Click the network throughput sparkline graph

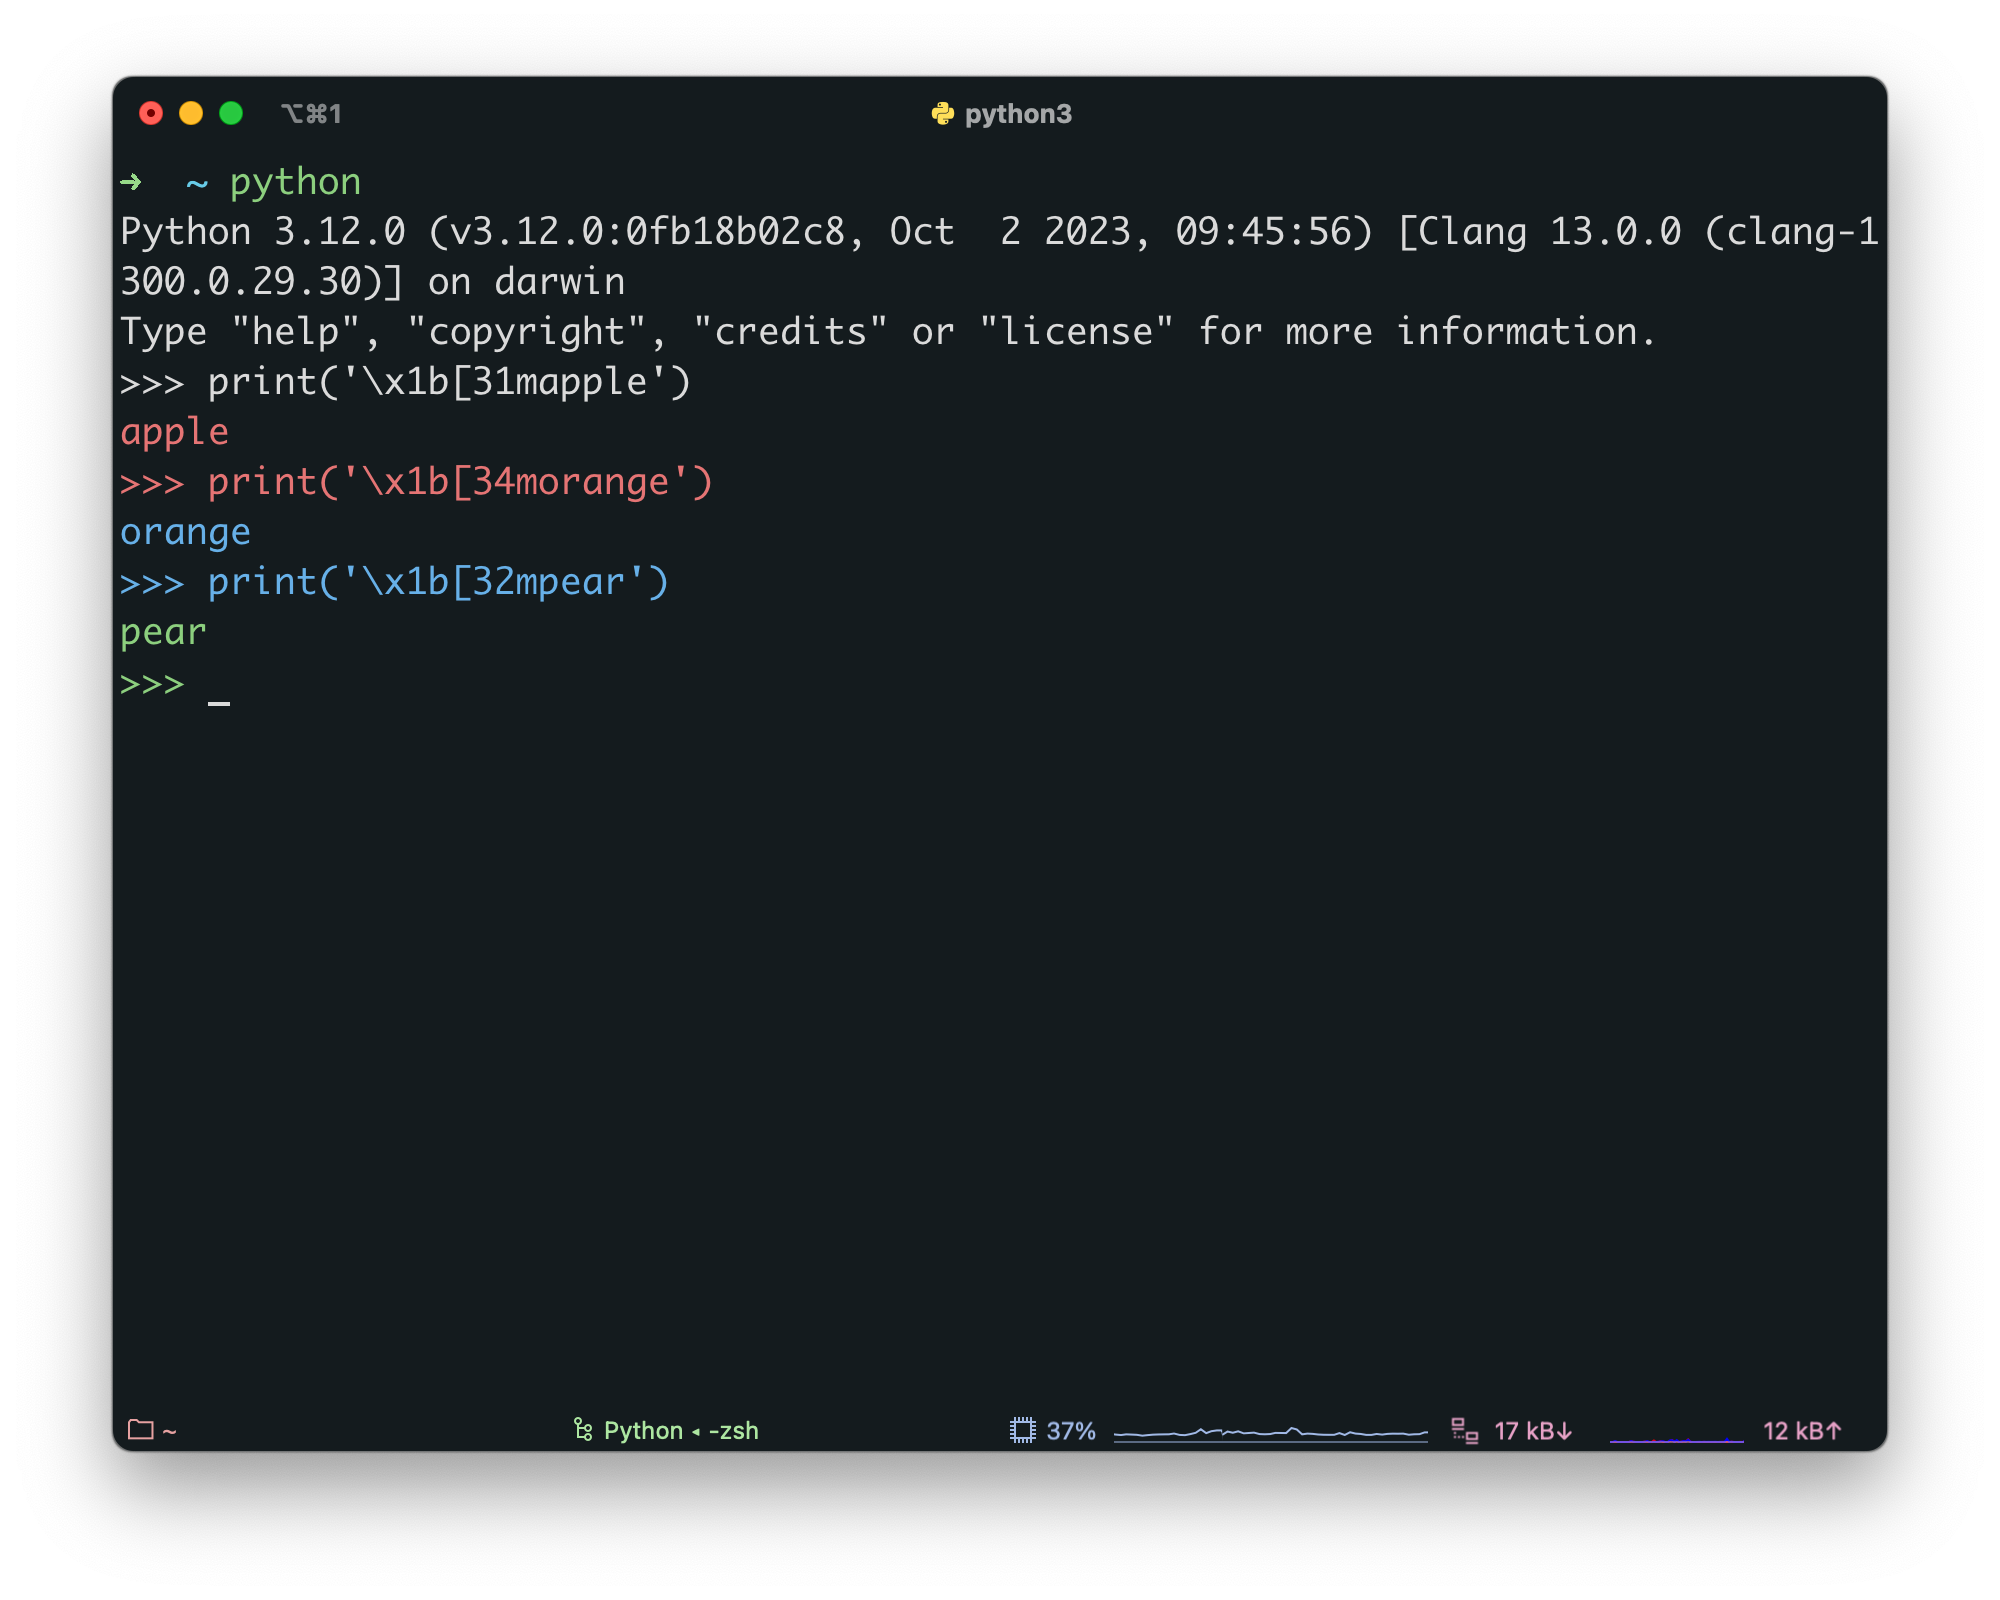pos(1677,1438)
